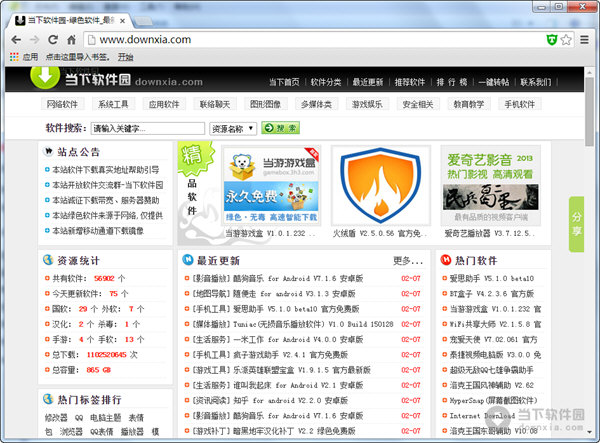Image resolution: width=600 pixels, height=443 pixels.
Task: Select the 联络聊天 category button
Action: coord(215,104)
